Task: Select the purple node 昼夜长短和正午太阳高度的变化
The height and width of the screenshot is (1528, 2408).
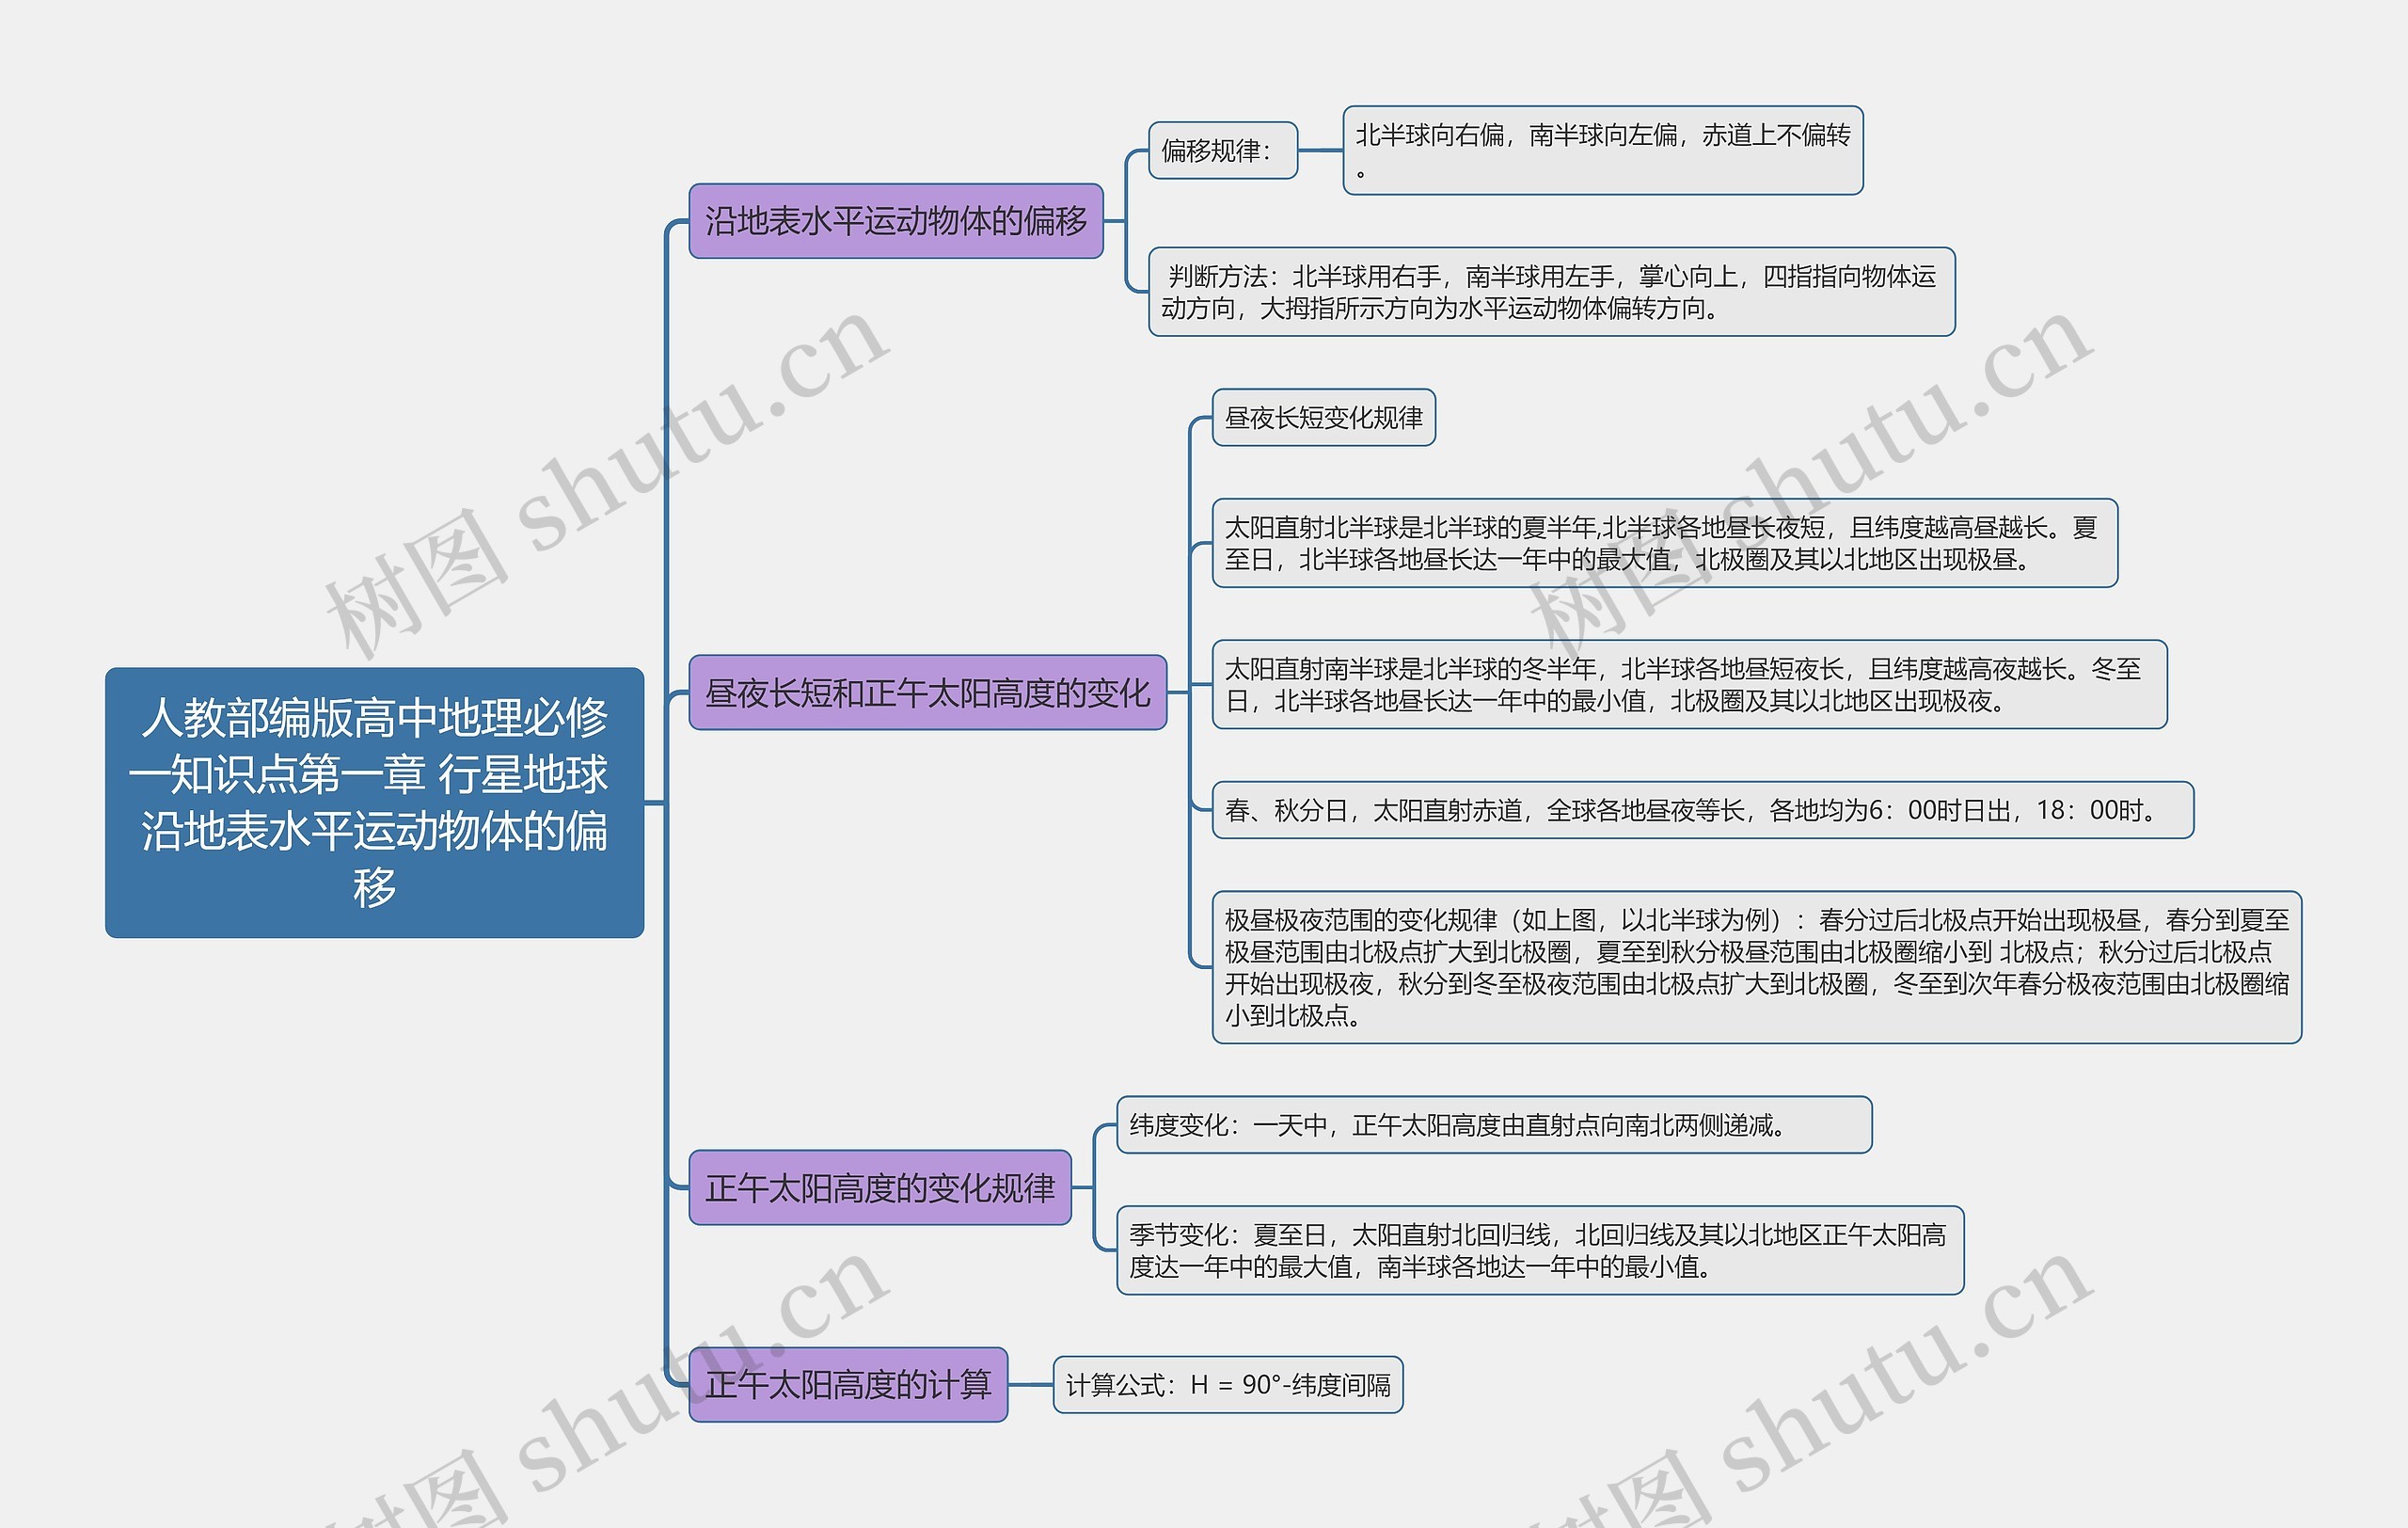Action: [928, 692]
